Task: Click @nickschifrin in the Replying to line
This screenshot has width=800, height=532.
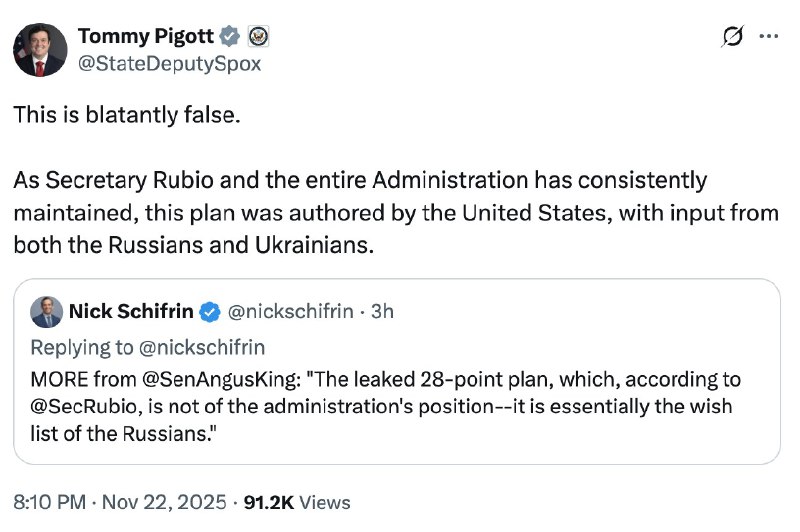Action: pyautogui.click(x=202, y=347)
